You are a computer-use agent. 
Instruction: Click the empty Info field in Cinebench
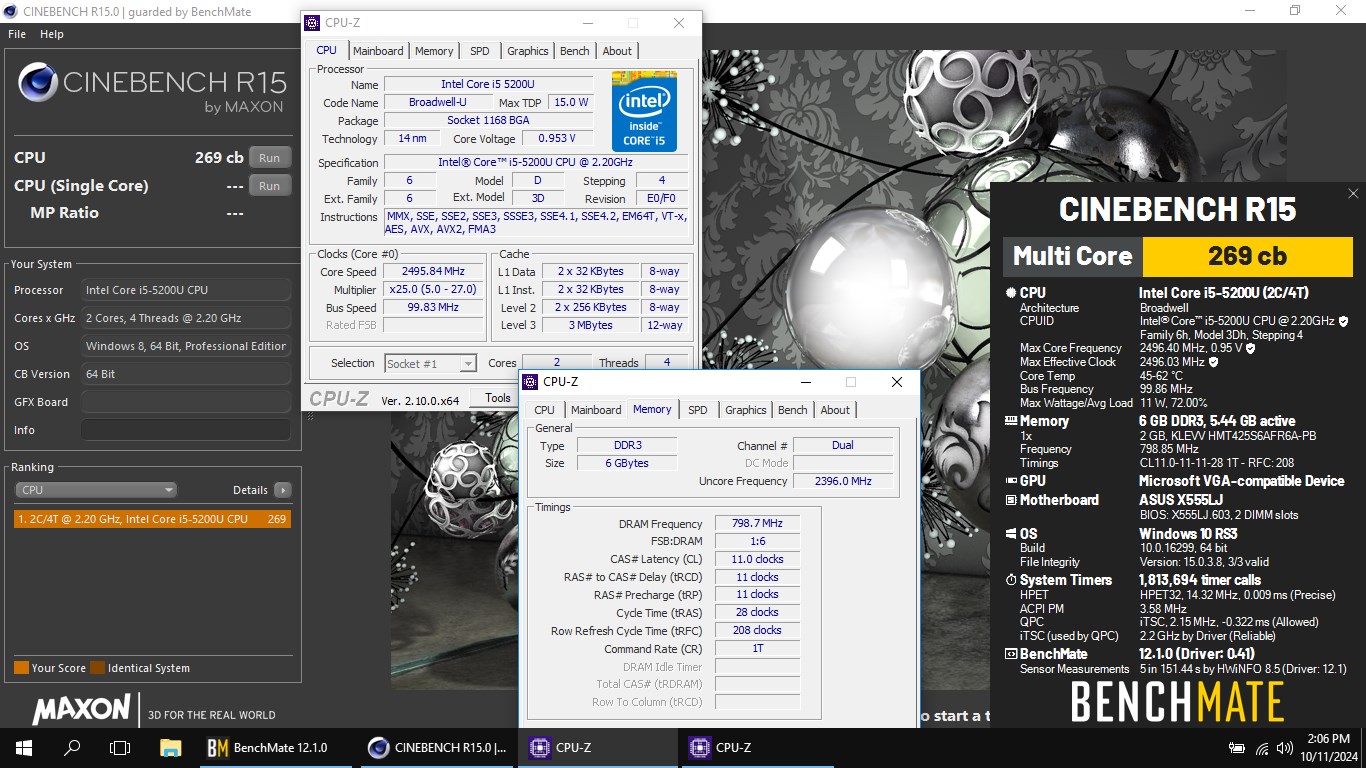click(186, 430)
